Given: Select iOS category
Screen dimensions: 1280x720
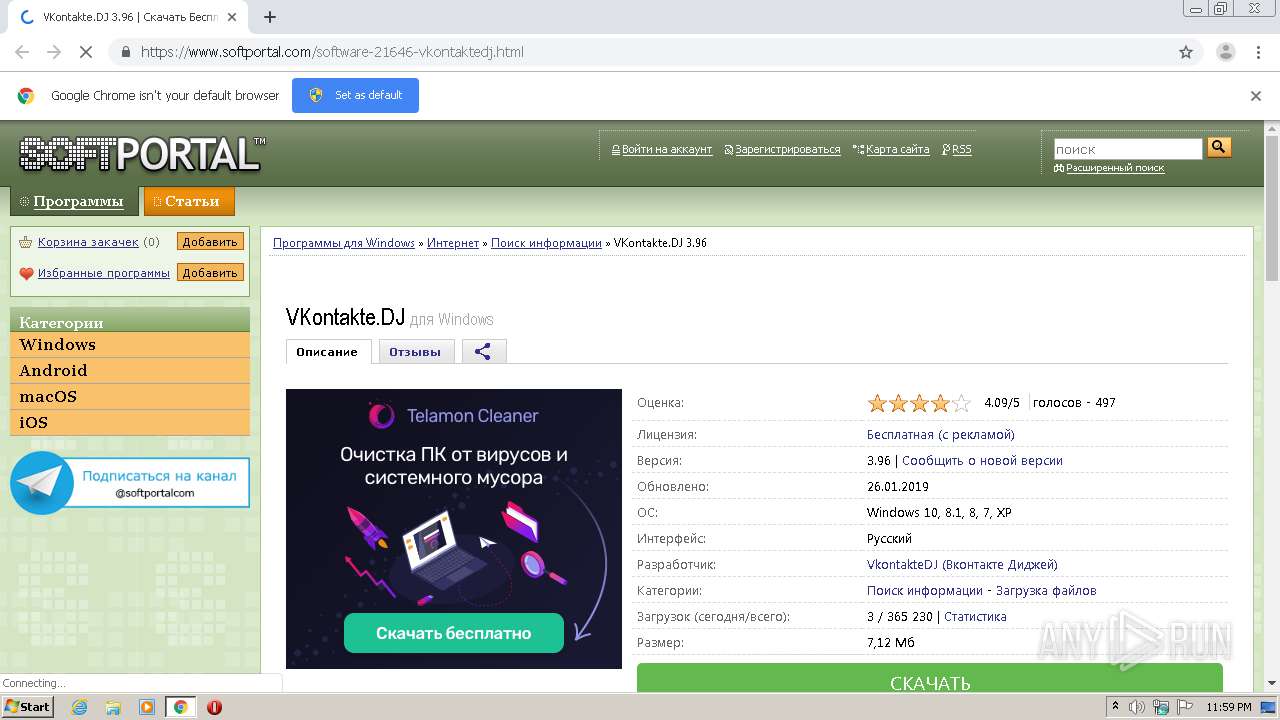Looking at the screenshot, I should pyautogui.click(x=130, y=423).
